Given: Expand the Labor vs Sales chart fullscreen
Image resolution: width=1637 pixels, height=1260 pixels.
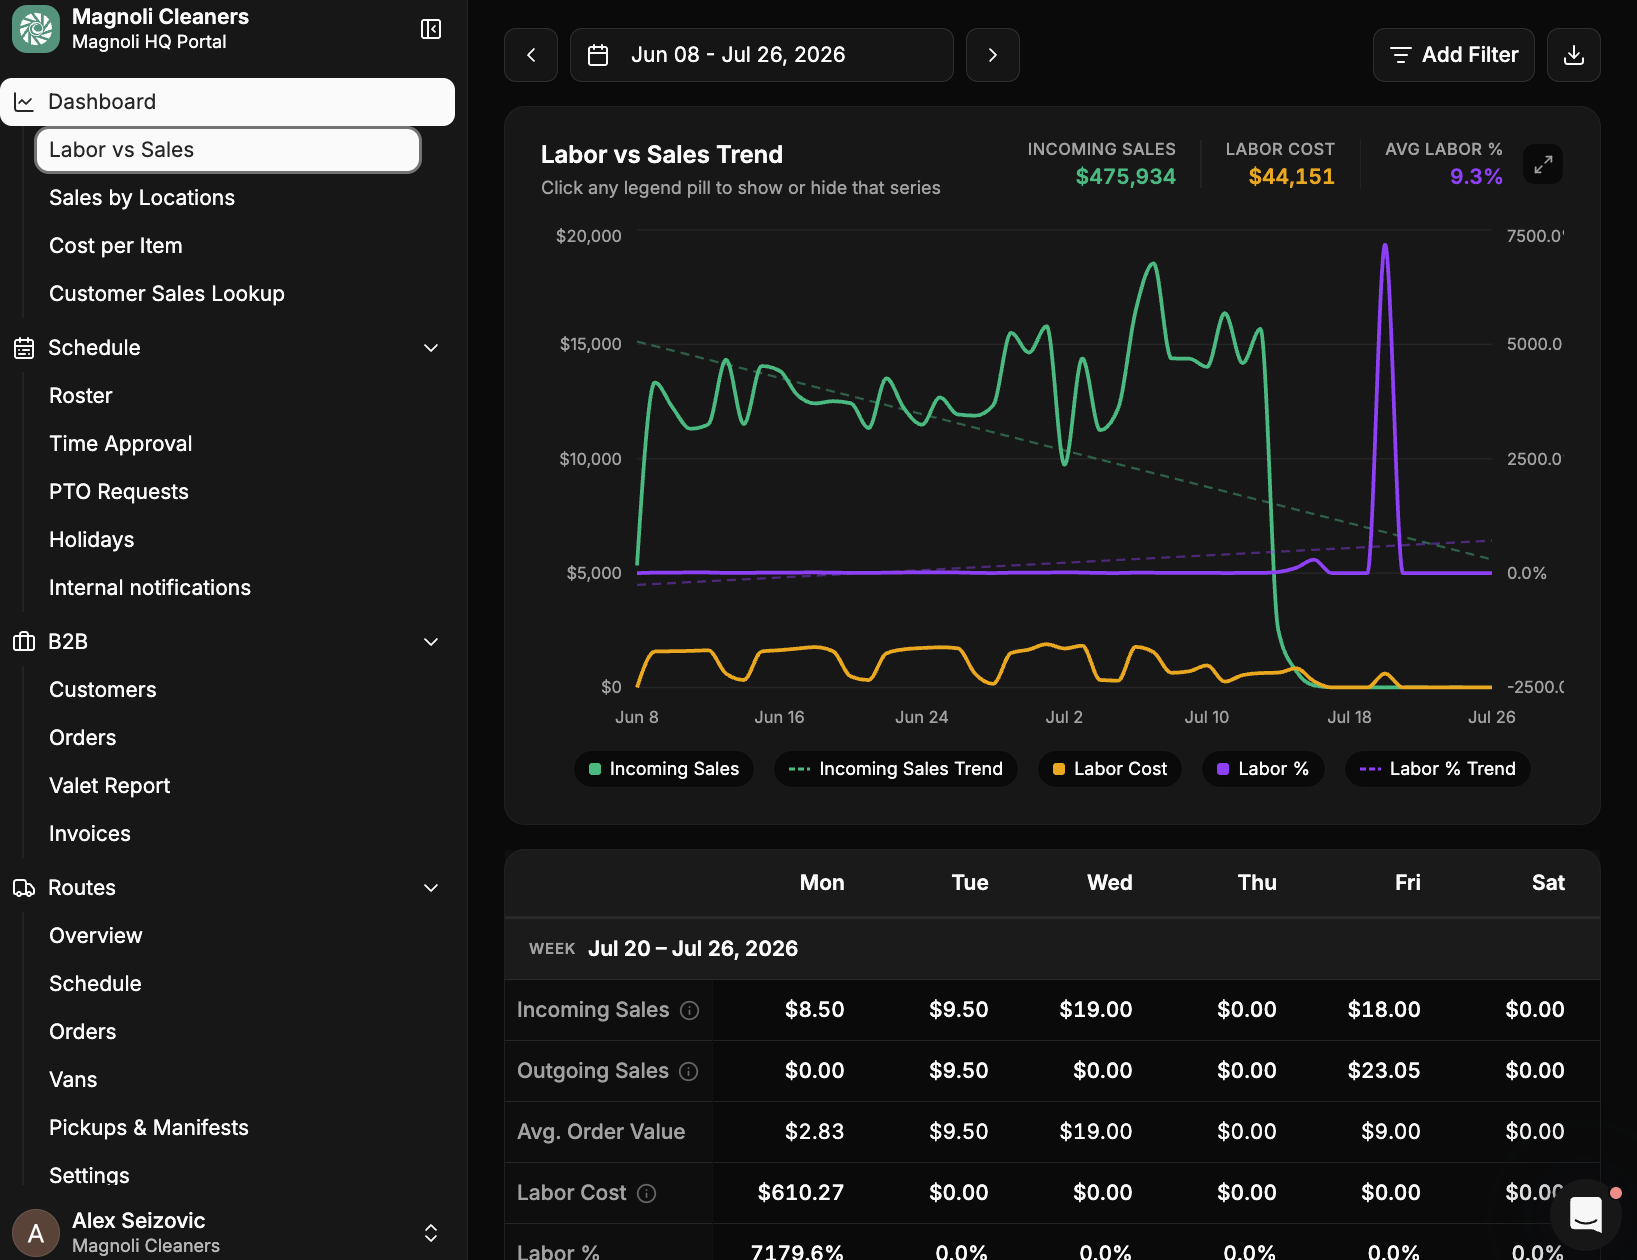Looking at the screenshot, I should click(x=1543, y=164).
